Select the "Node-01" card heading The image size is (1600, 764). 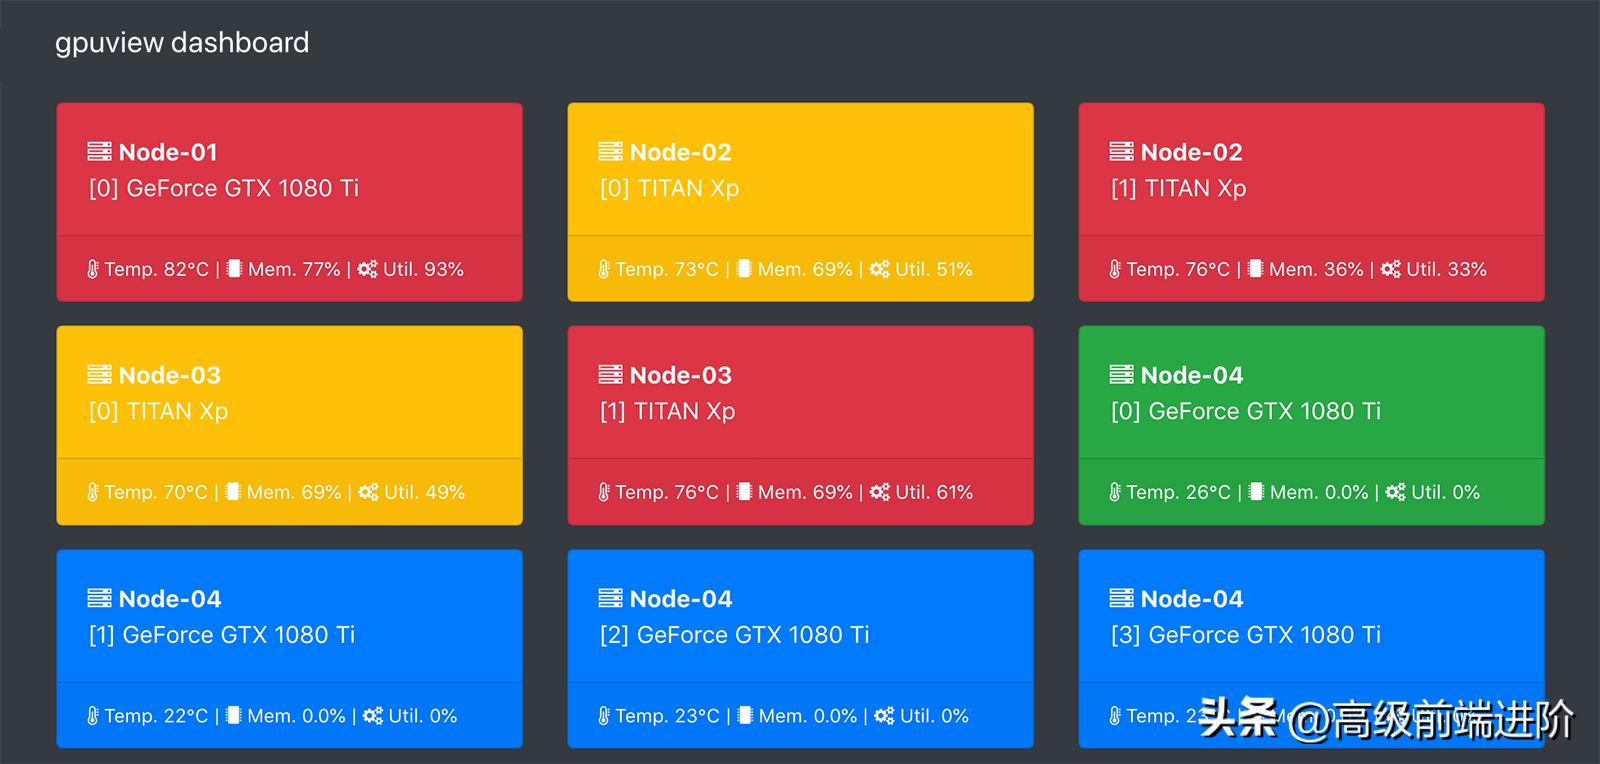(168, 152)
